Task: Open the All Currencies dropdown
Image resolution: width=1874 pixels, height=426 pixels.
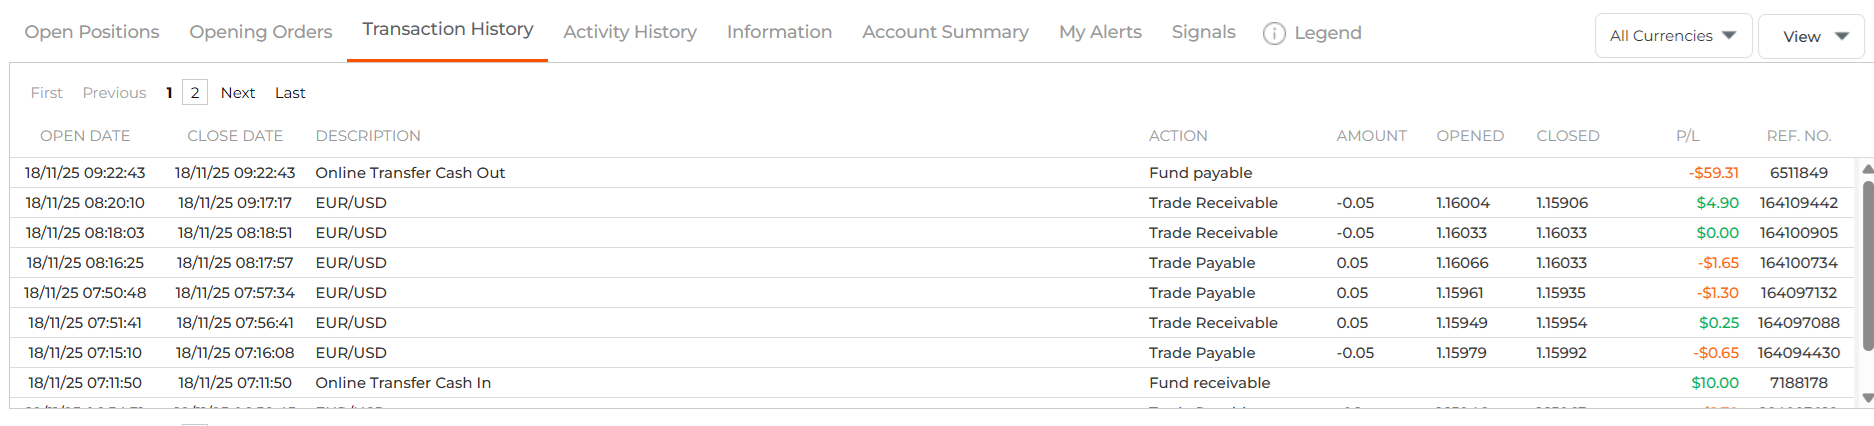Action: click(x=1673, y=36)
